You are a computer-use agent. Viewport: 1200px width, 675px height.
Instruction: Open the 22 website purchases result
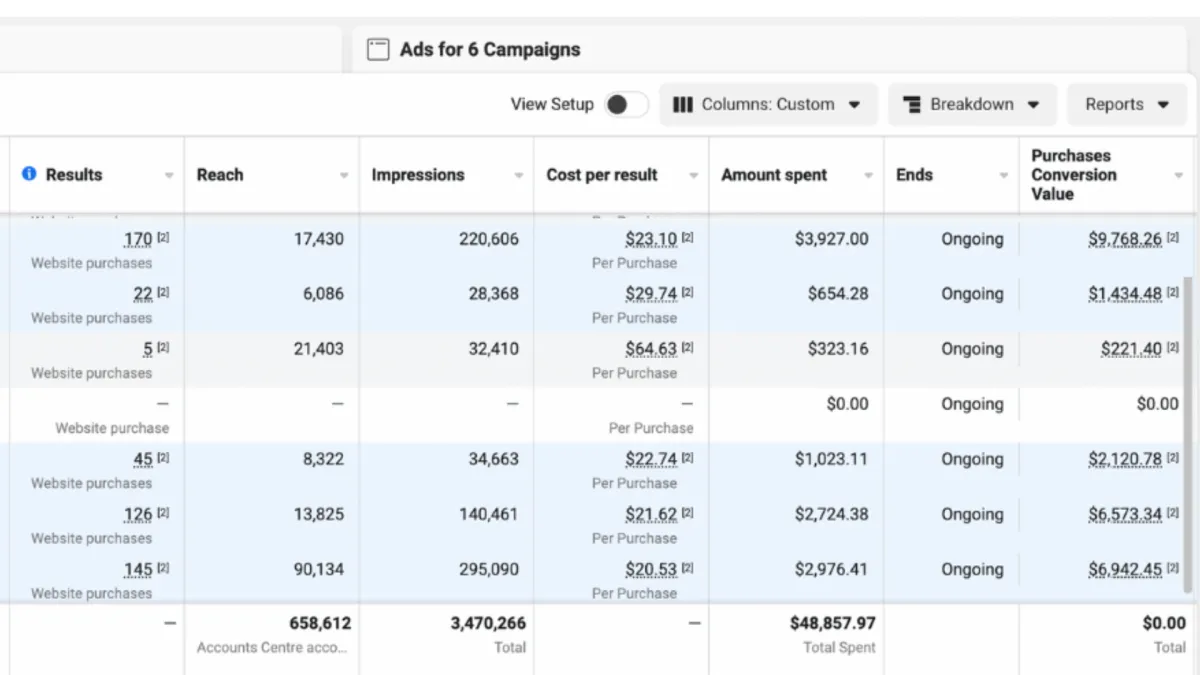click(x=143, y=294)
